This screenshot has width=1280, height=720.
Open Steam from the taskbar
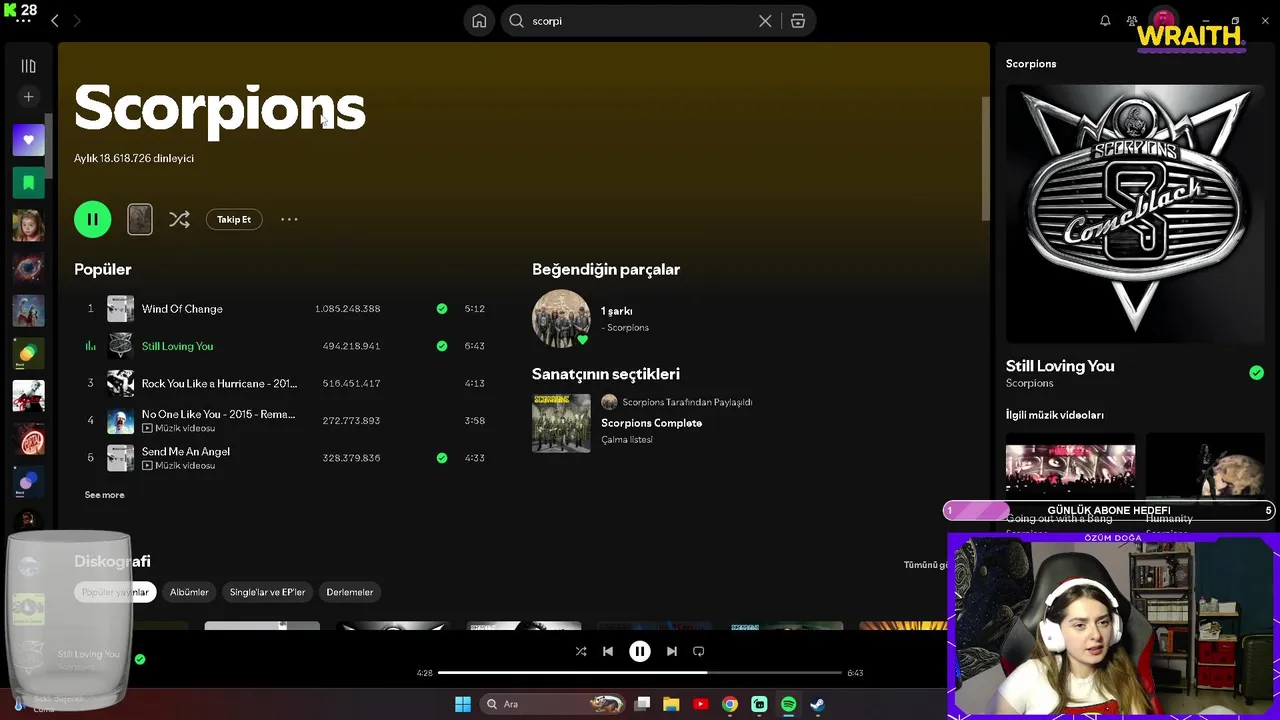point(817,704)
